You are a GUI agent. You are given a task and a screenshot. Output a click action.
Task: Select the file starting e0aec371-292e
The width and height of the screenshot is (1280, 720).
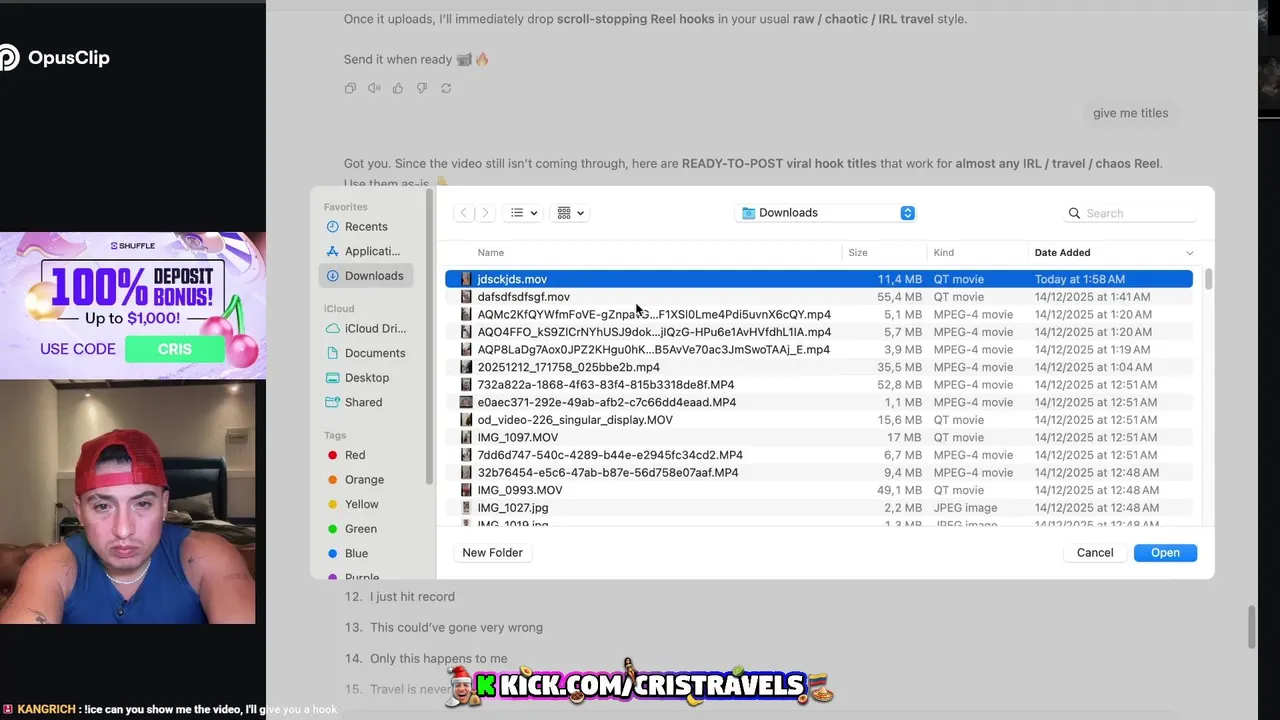coord(819,402)
